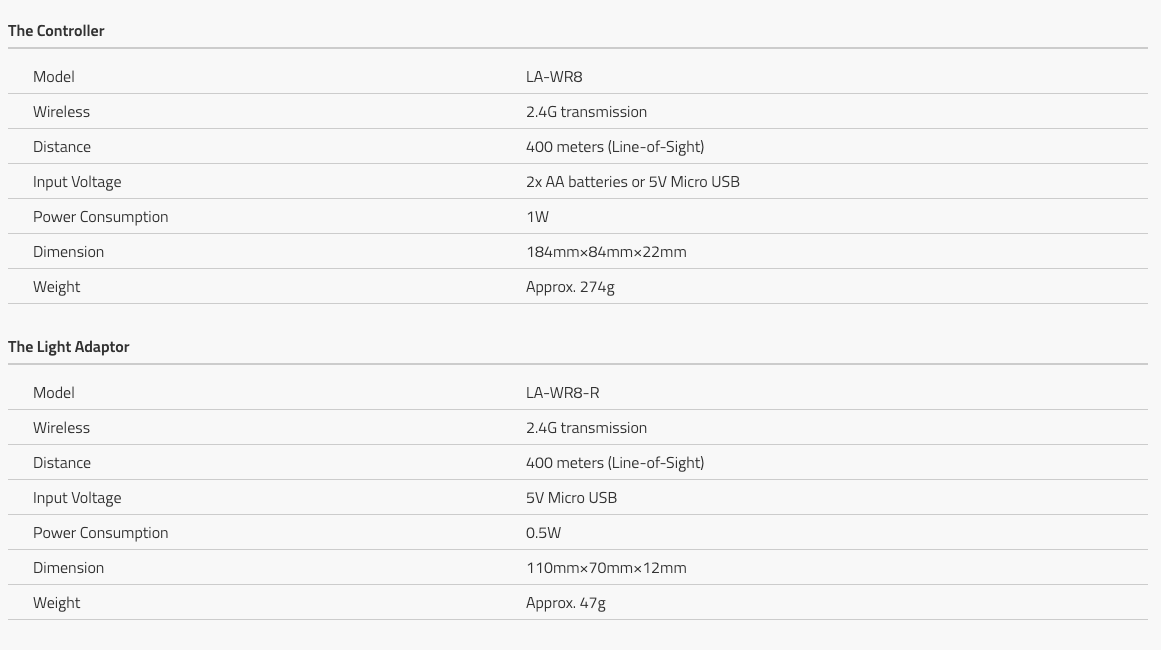Click the light adaptor's Weight label

tap(56, 603)
